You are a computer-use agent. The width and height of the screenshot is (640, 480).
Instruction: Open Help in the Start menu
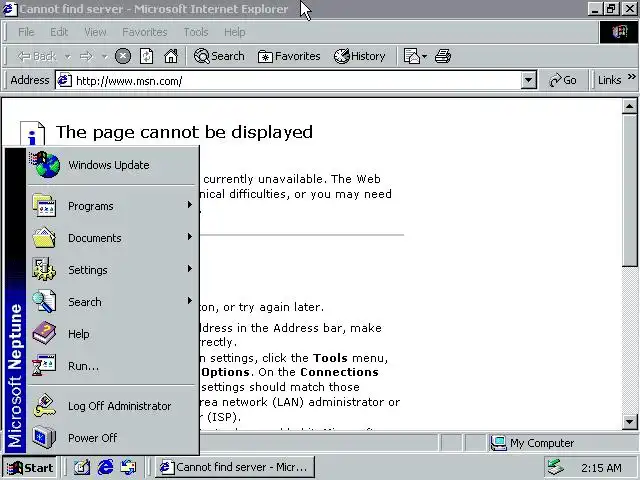click(112, 334)
